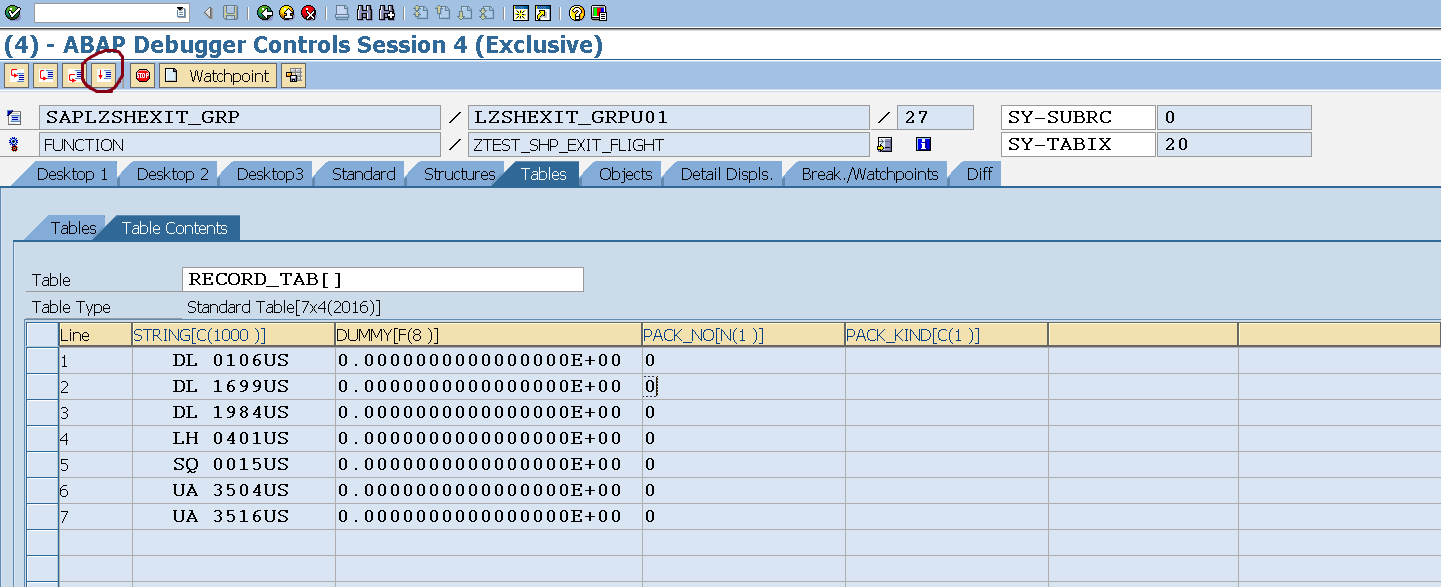The image size is (1441, 587).
Task: Click the layout icon right of Watchpoint
Action: pos(293,75)
